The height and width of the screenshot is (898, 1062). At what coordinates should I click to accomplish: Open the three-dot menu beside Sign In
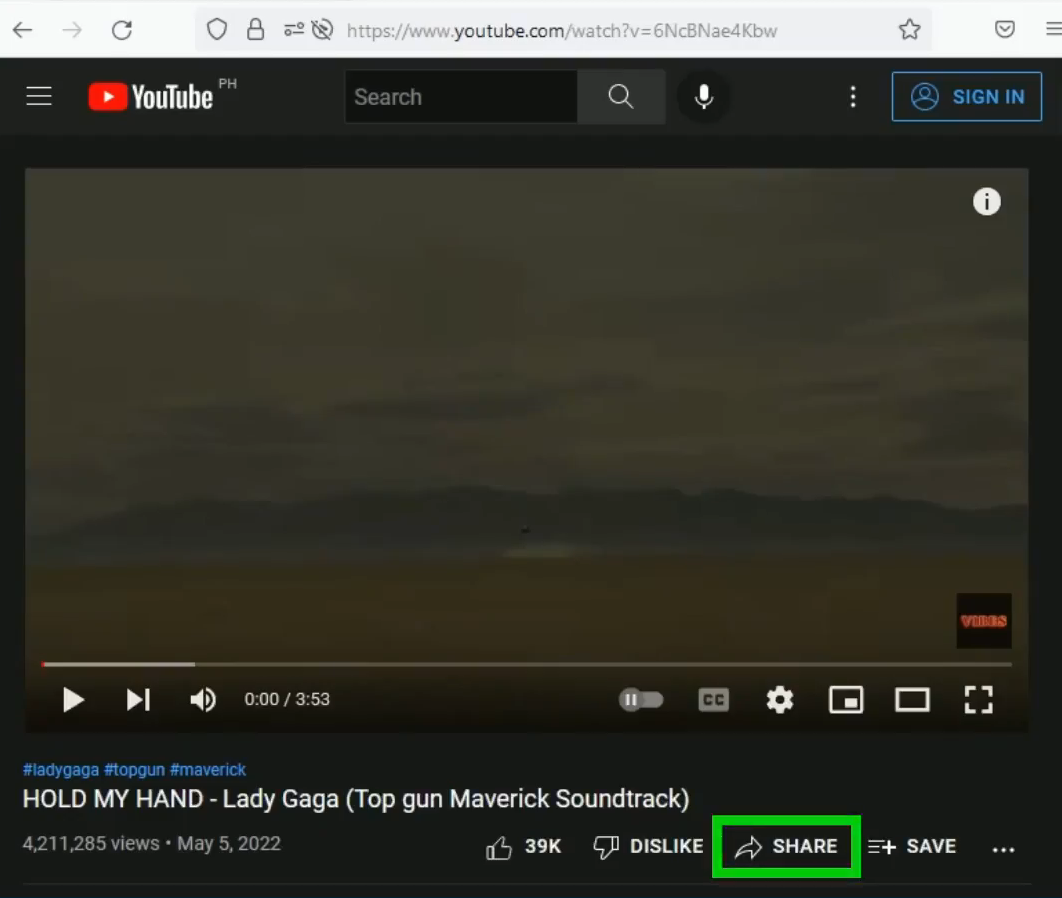click(853, 96)
